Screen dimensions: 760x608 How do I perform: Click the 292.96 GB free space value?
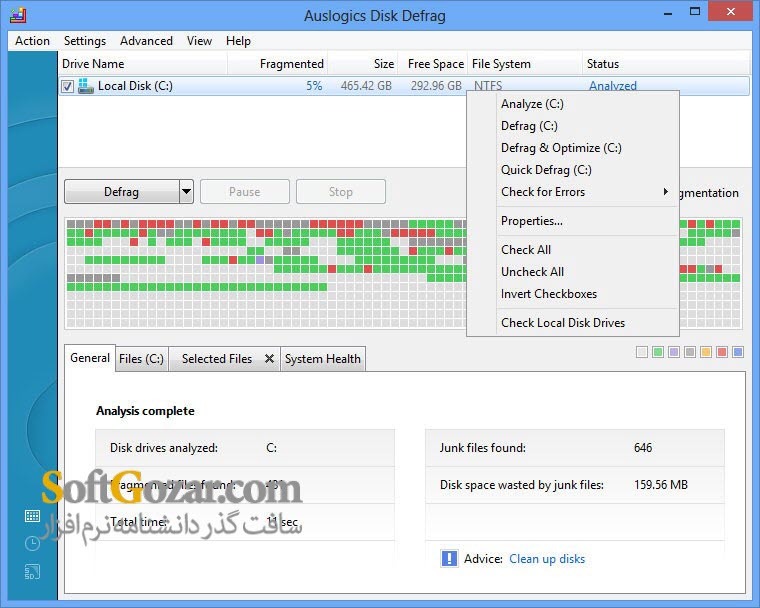click(436, 86)
